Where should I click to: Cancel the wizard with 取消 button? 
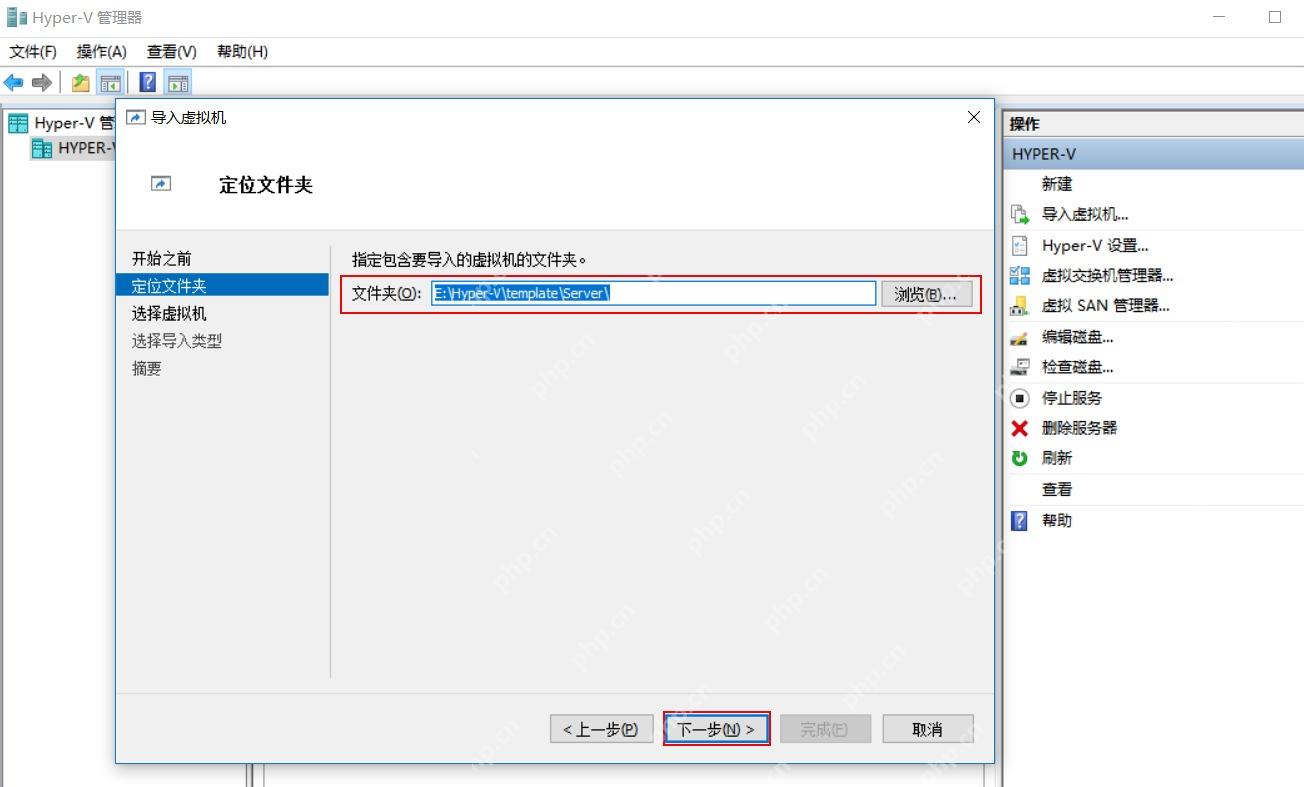click(x=928, y=729)
